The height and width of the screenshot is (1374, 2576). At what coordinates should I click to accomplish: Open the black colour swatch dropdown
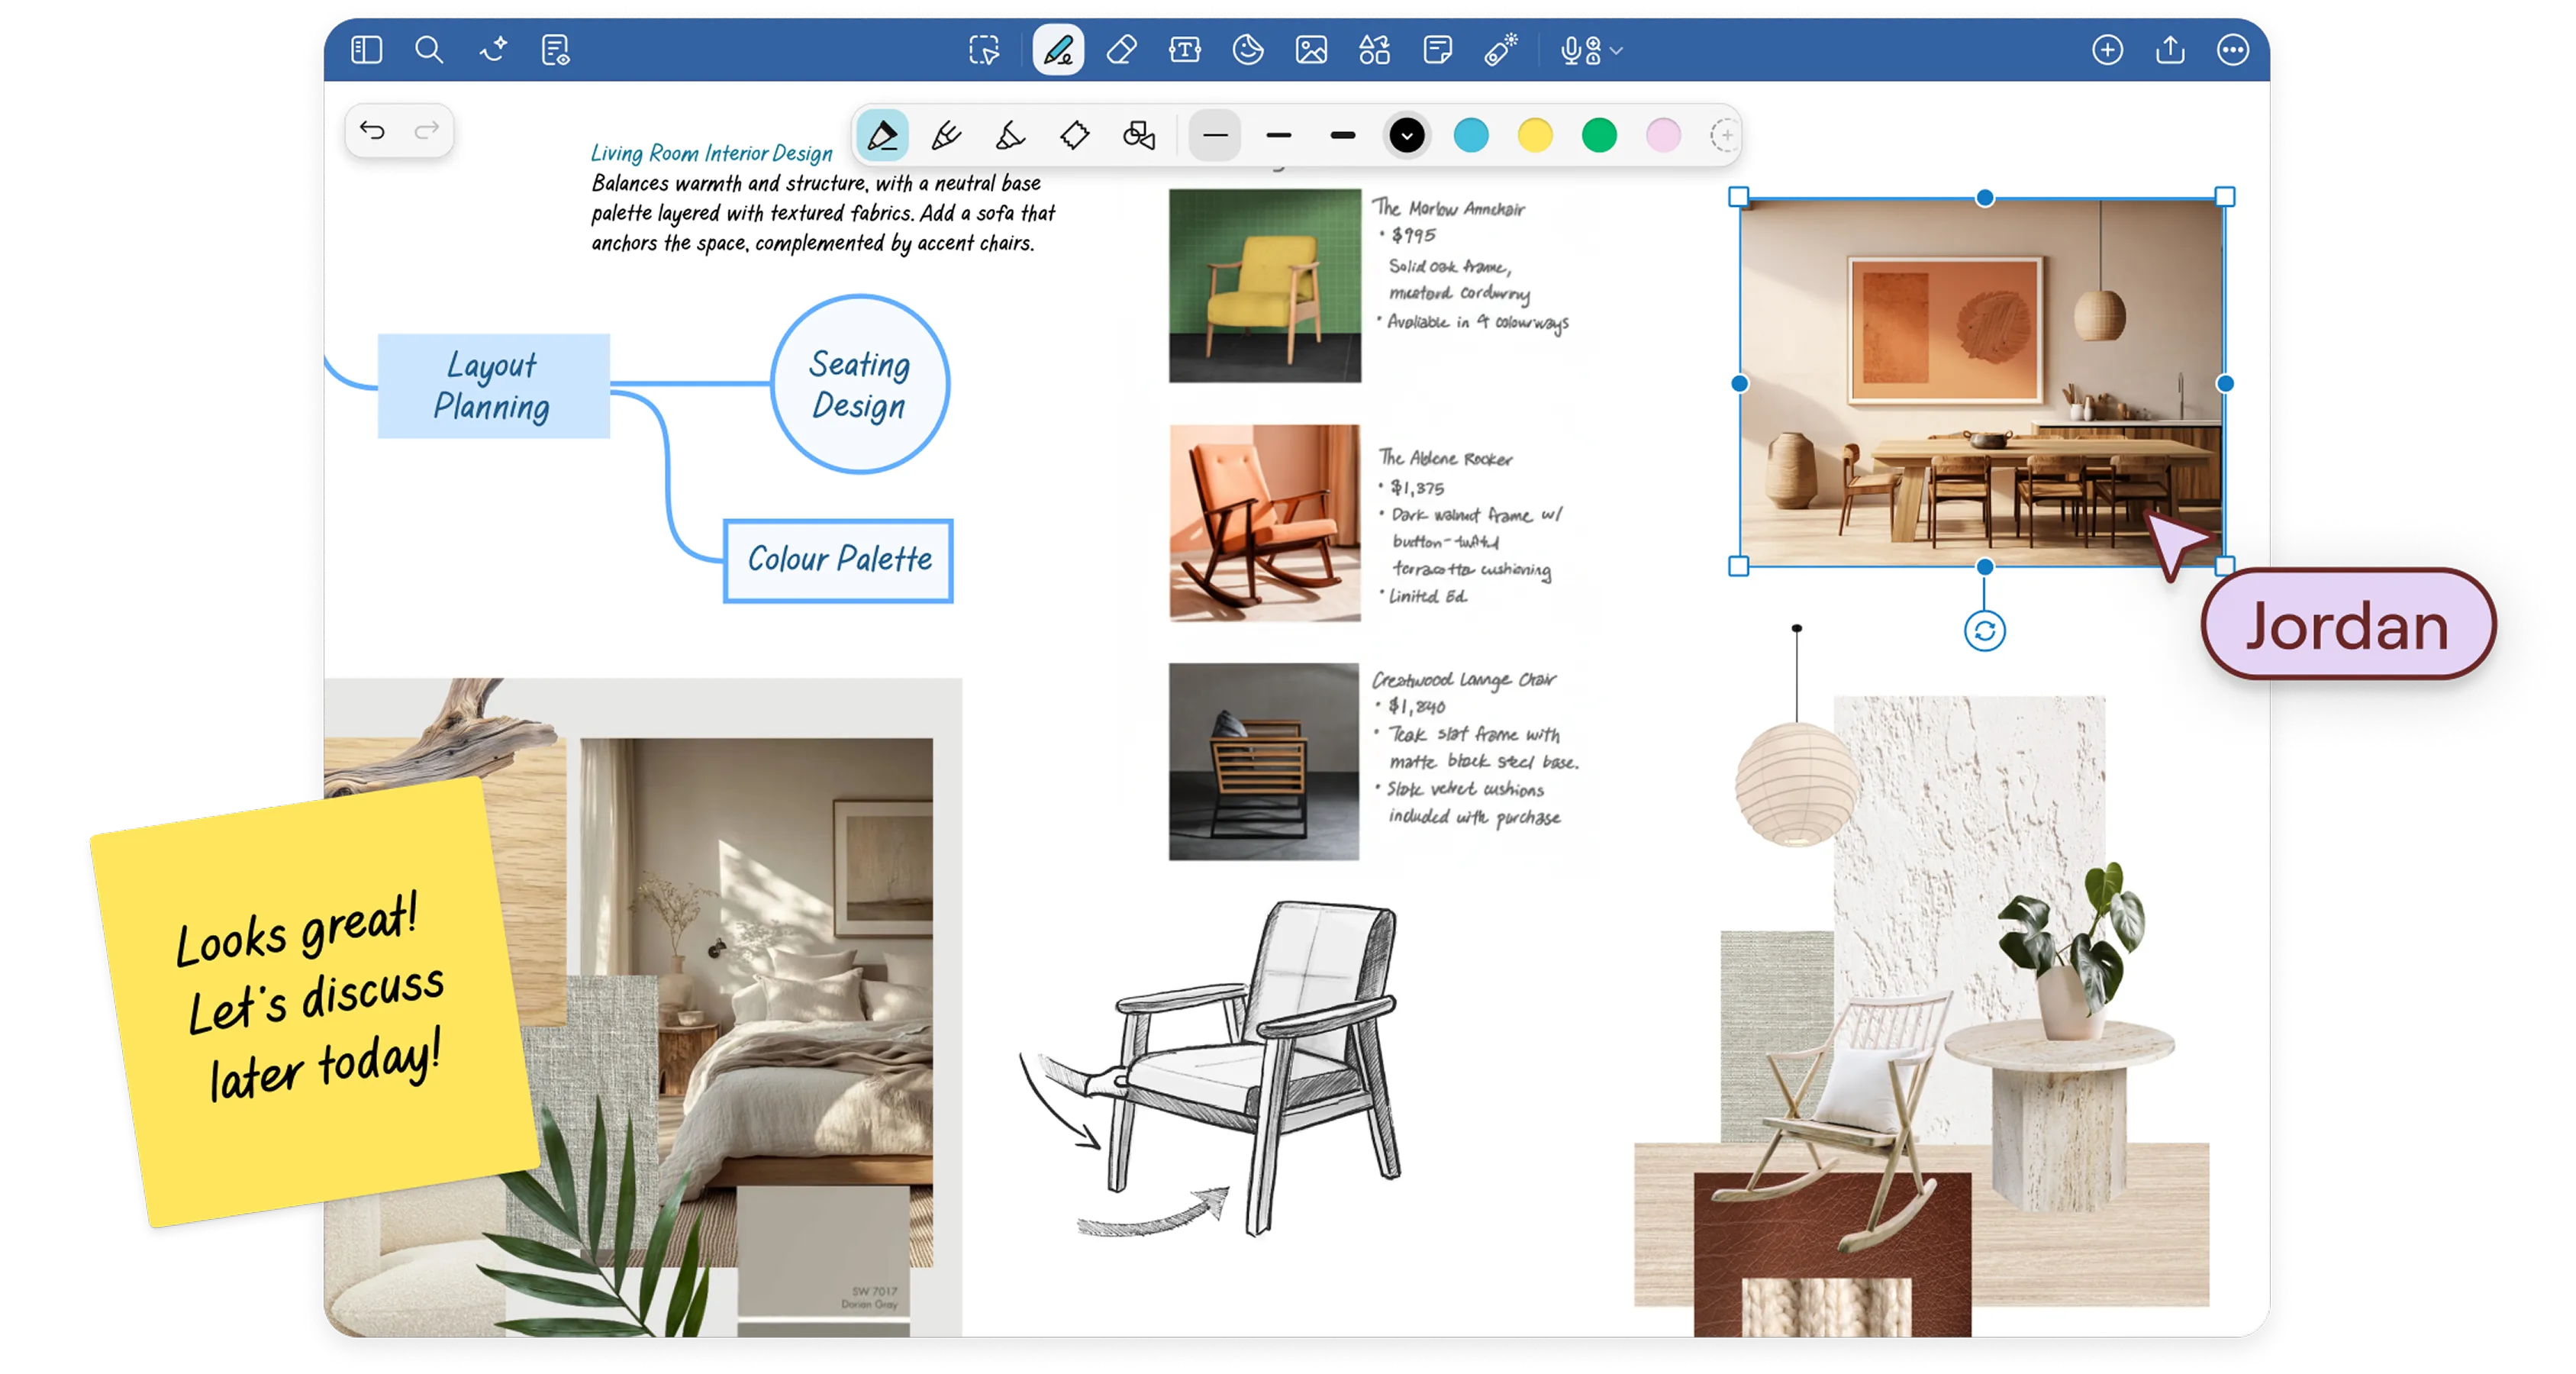pyautogui.click(x=1407, y=135)
